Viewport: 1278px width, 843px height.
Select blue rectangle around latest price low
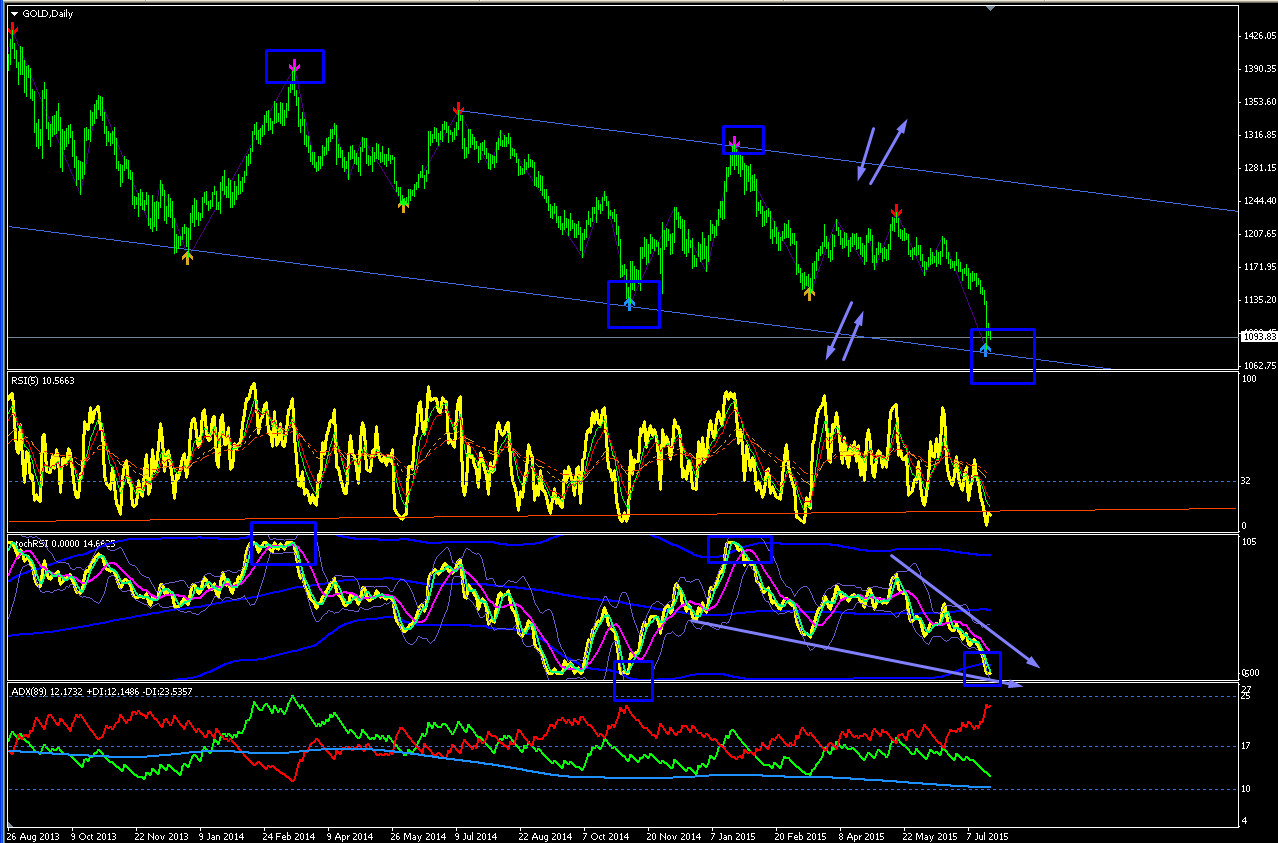point(1002,356)
